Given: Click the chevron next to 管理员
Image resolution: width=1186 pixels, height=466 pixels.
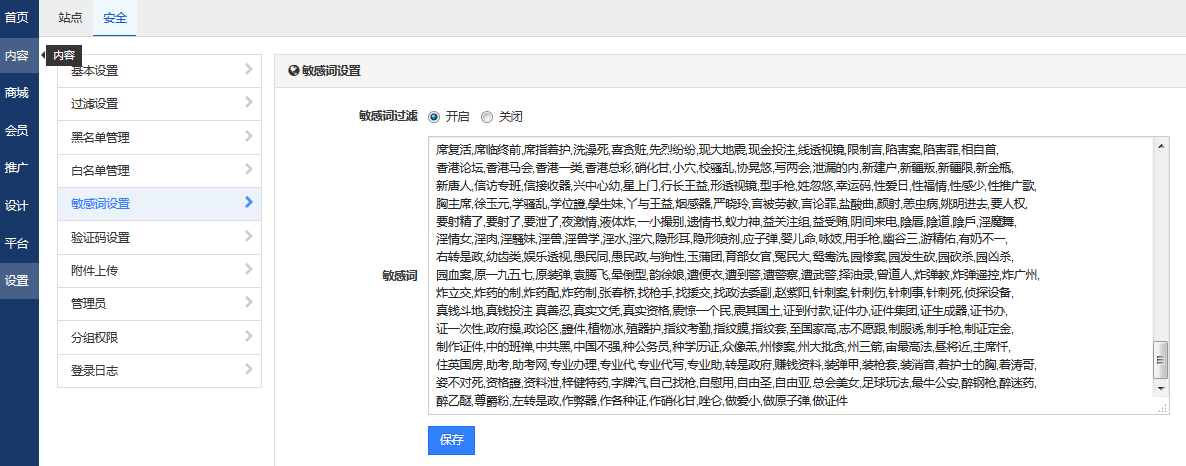Looking at the screenshot, I should (x=247, y=303).
